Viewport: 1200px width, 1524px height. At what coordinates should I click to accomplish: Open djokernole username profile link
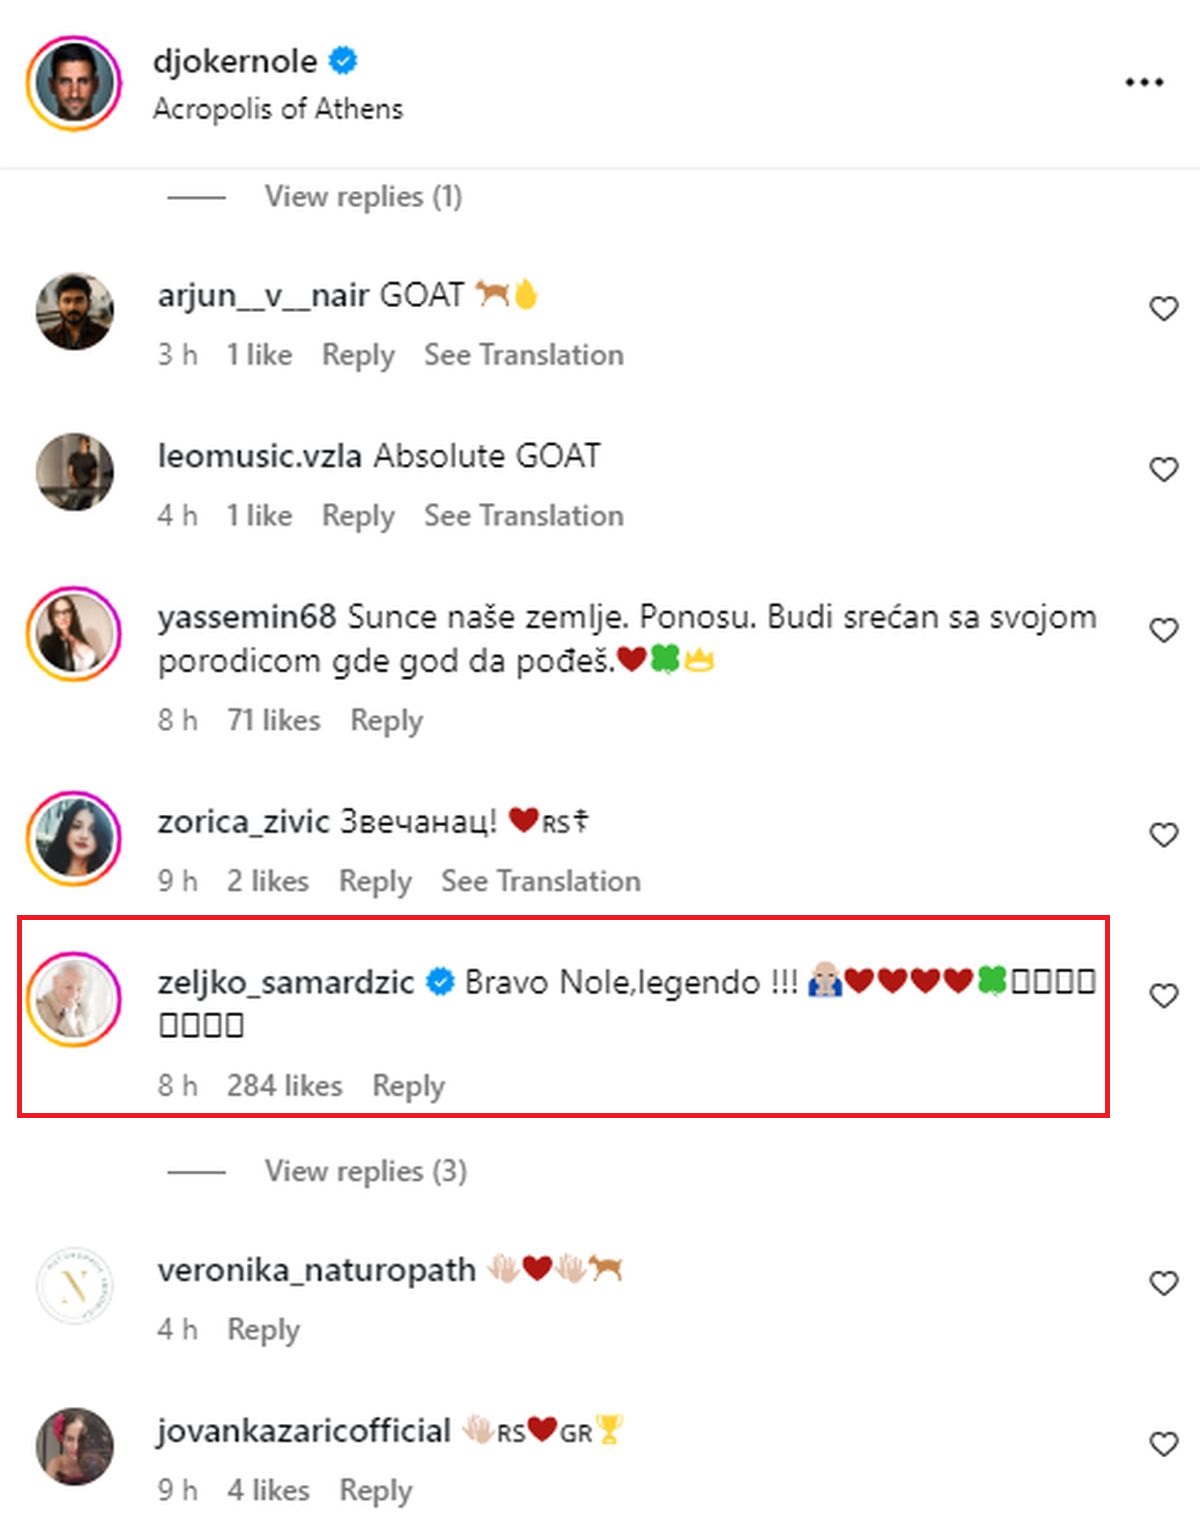tap(235, 62)
